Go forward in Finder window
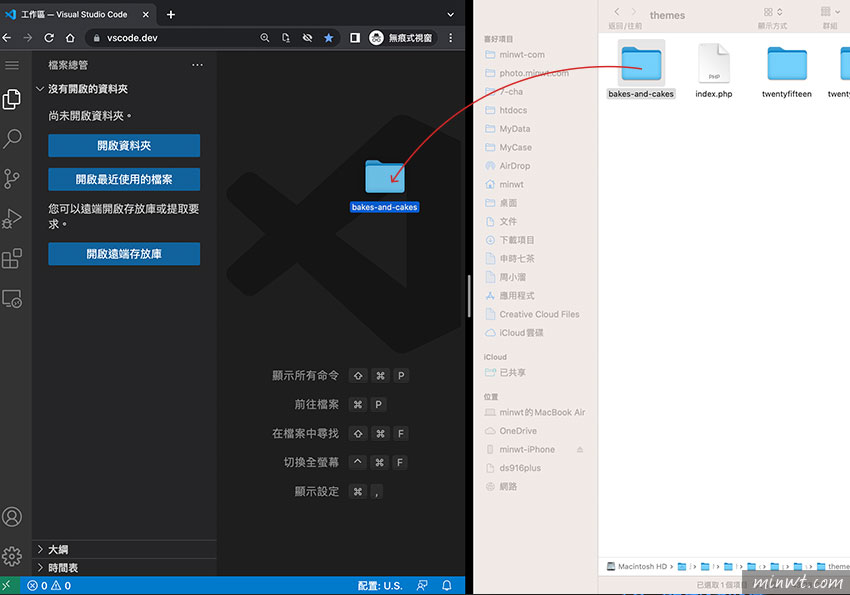Screen dimensions: 850x595 [633, 12]
